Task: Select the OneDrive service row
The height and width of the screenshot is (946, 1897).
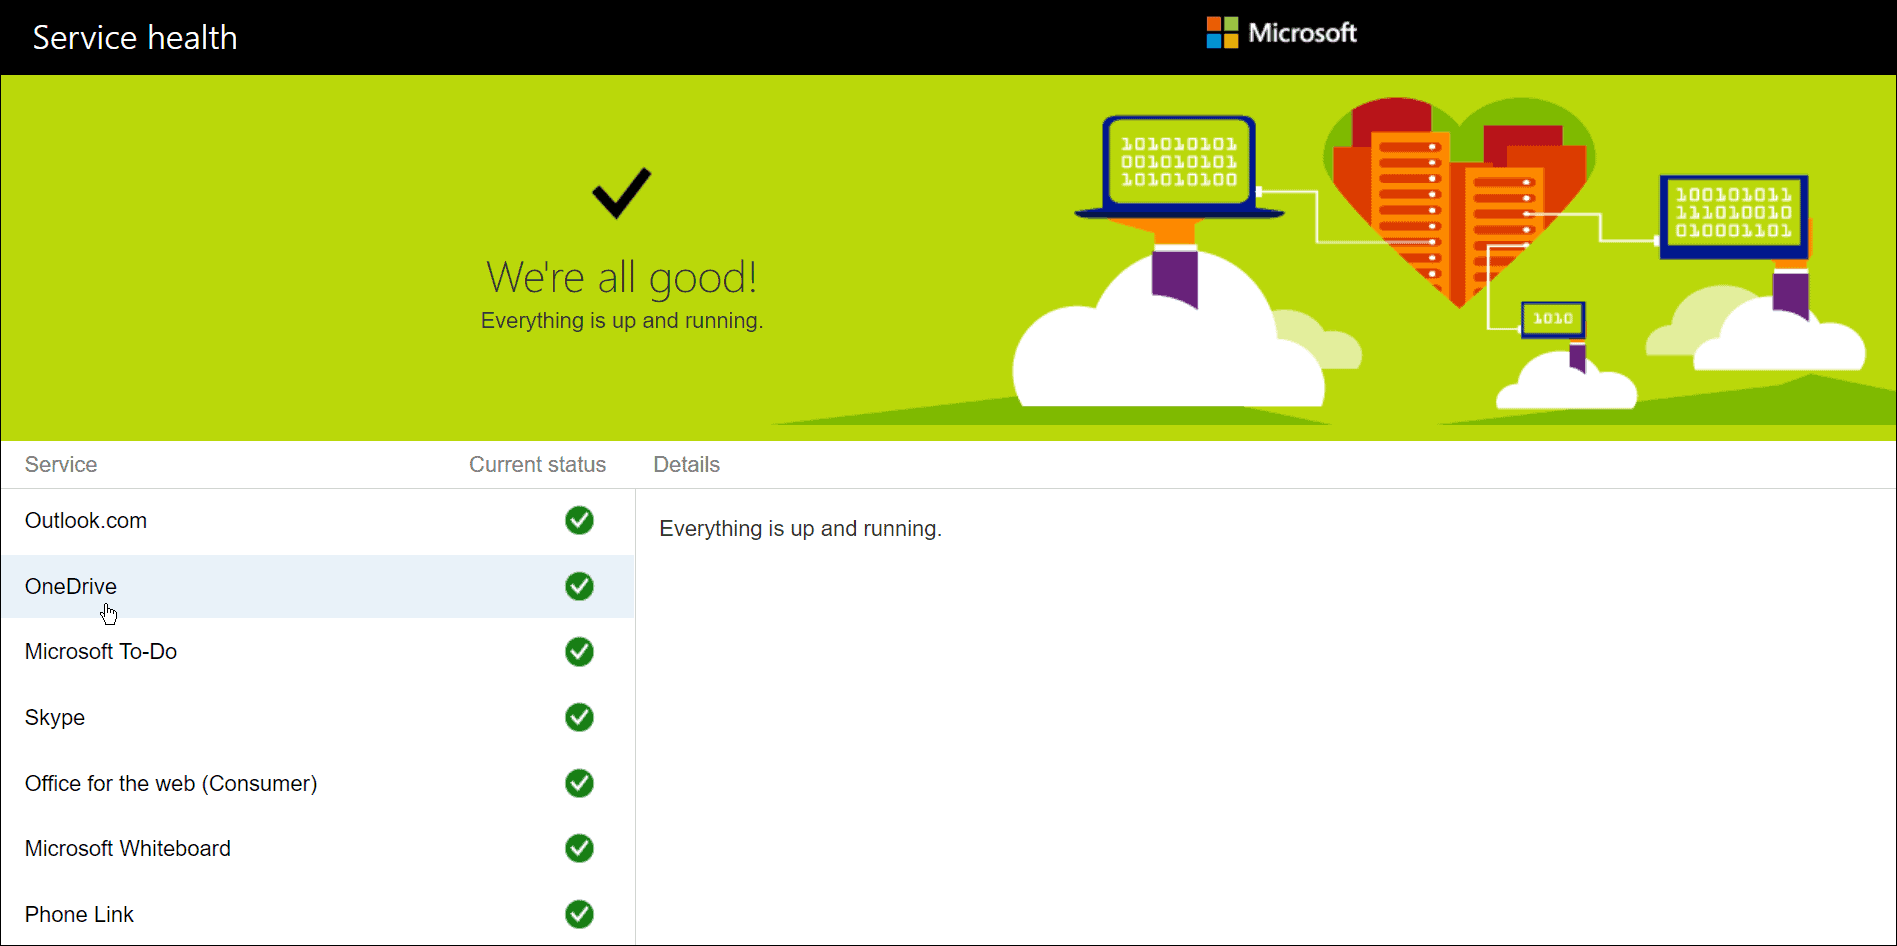Action: point(318,586)
